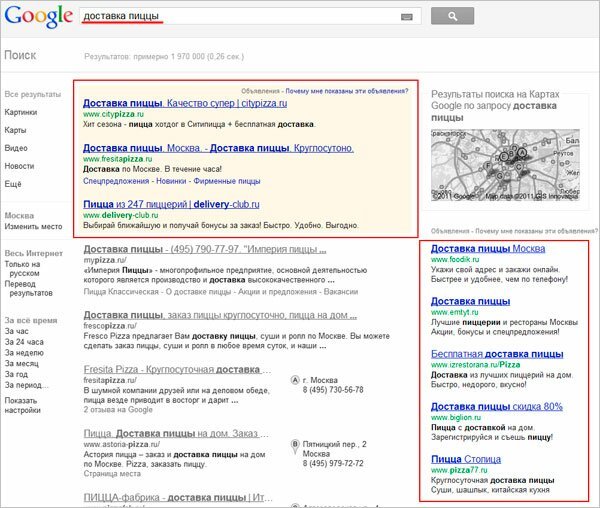Open Новинки sitelink
Viewport: 600px width, 508px height.
coord(171,181)
